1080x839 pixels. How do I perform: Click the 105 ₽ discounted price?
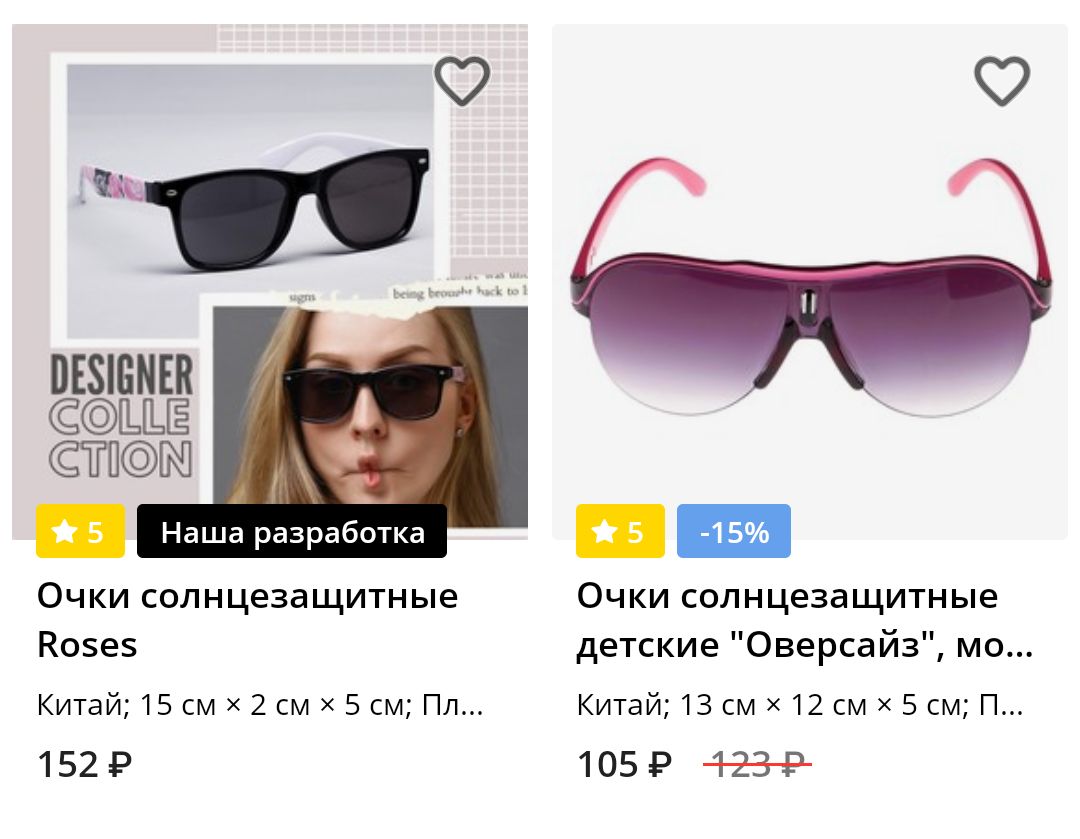(624, 764)
